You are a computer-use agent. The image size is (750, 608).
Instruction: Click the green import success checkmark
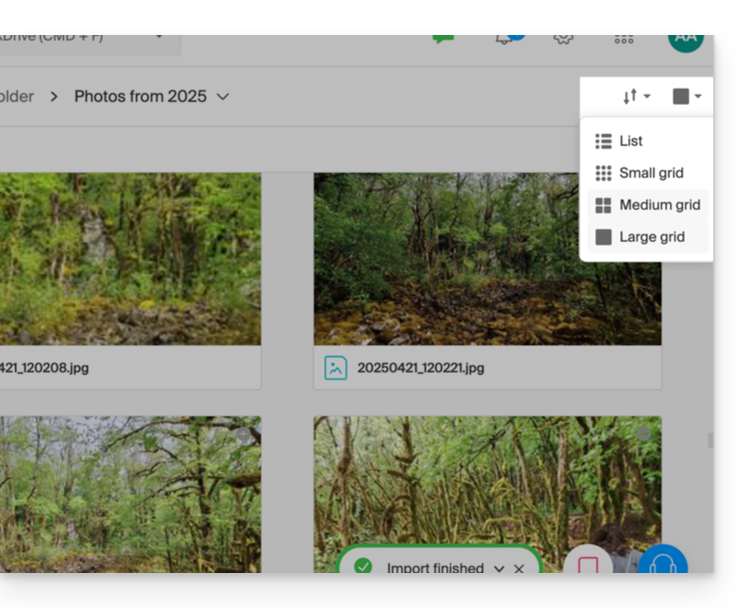click(363, 566)
